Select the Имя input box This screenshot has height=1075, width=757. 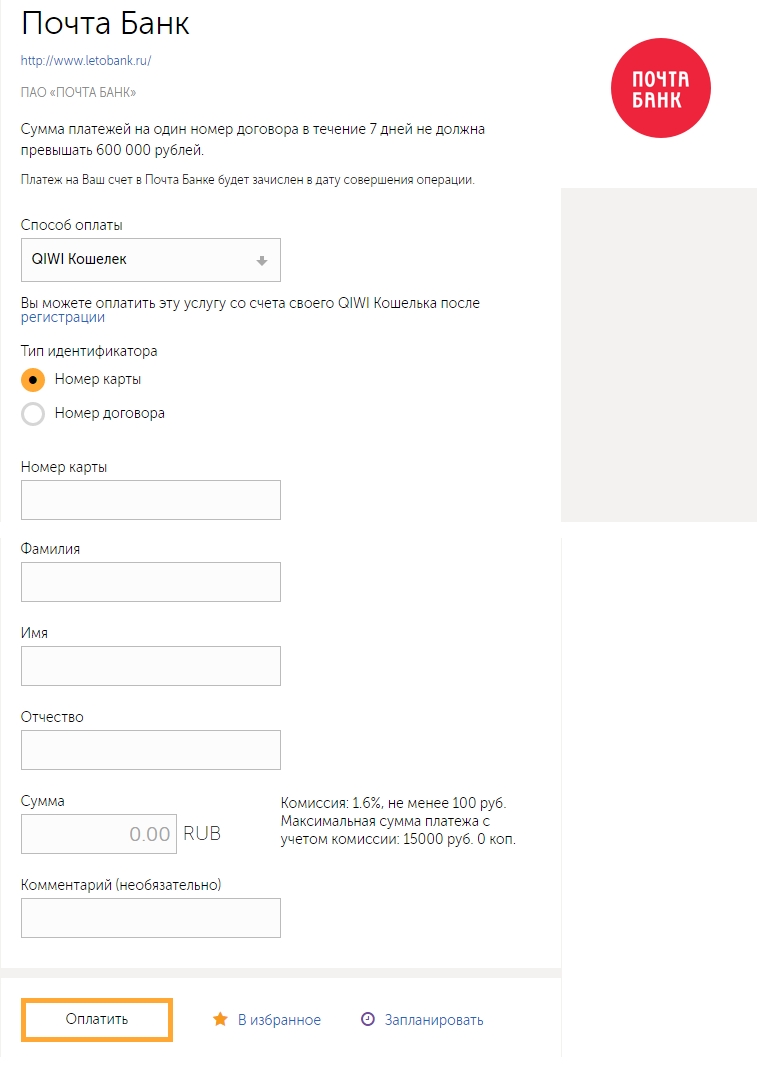click(x=150, y=666)
